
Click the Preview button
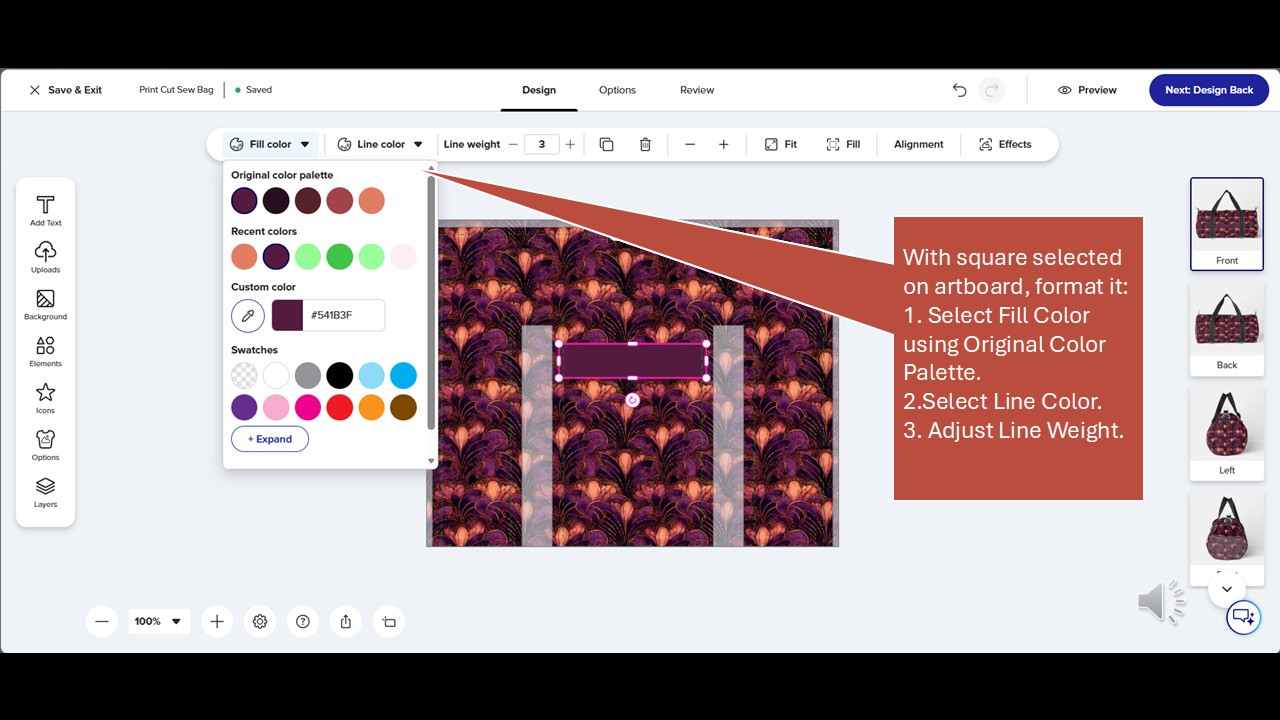click(1087, 90)
